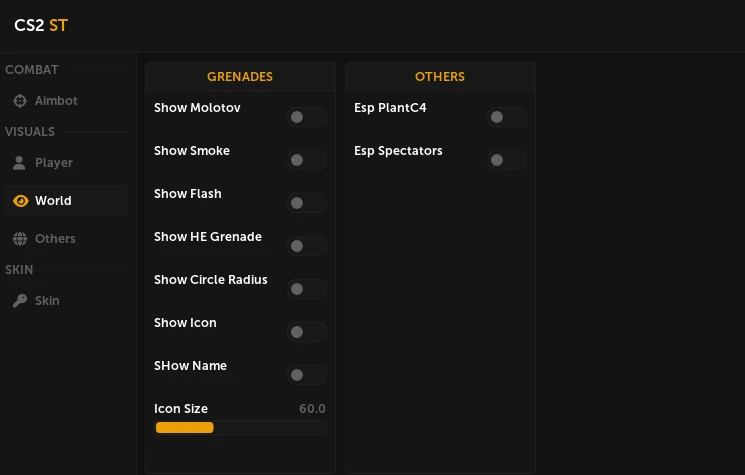Viewport: 745px width, 475px height.
Task: Turn on Esp PlantC4 toggle
Action: [x=506, y=117]
